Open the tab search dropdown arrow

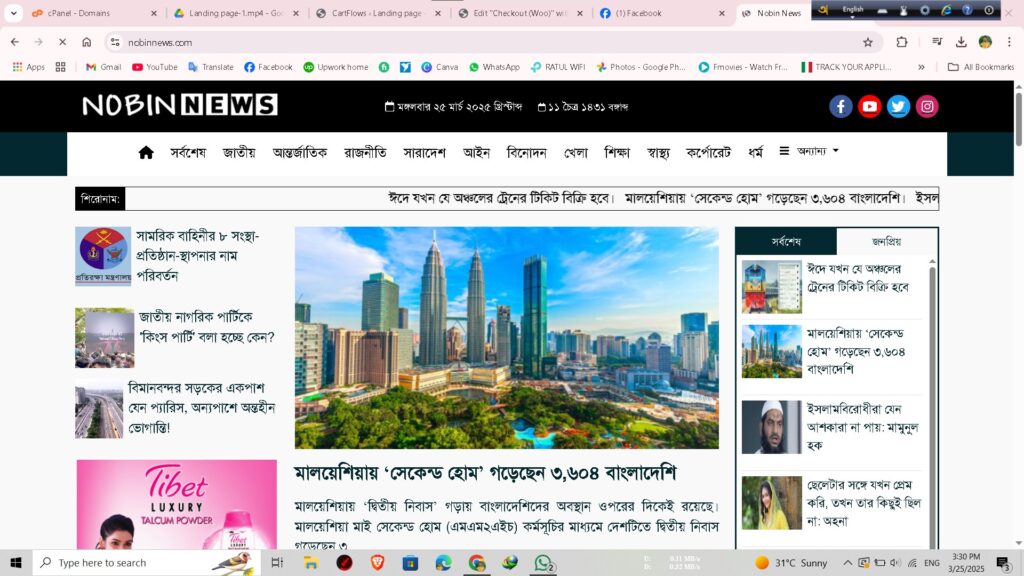pos(14,13)
